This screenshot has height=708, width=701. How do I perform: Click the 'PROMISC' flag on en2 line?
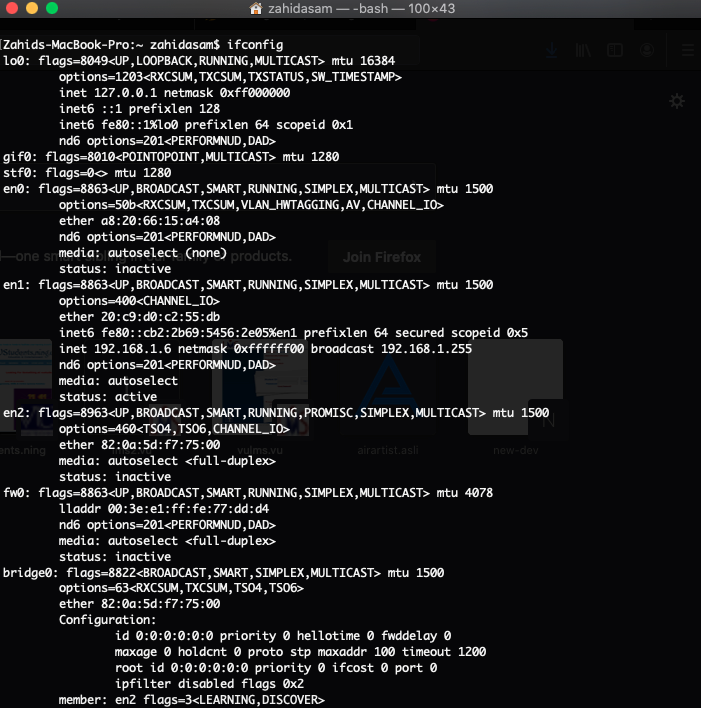coord(328,413)
